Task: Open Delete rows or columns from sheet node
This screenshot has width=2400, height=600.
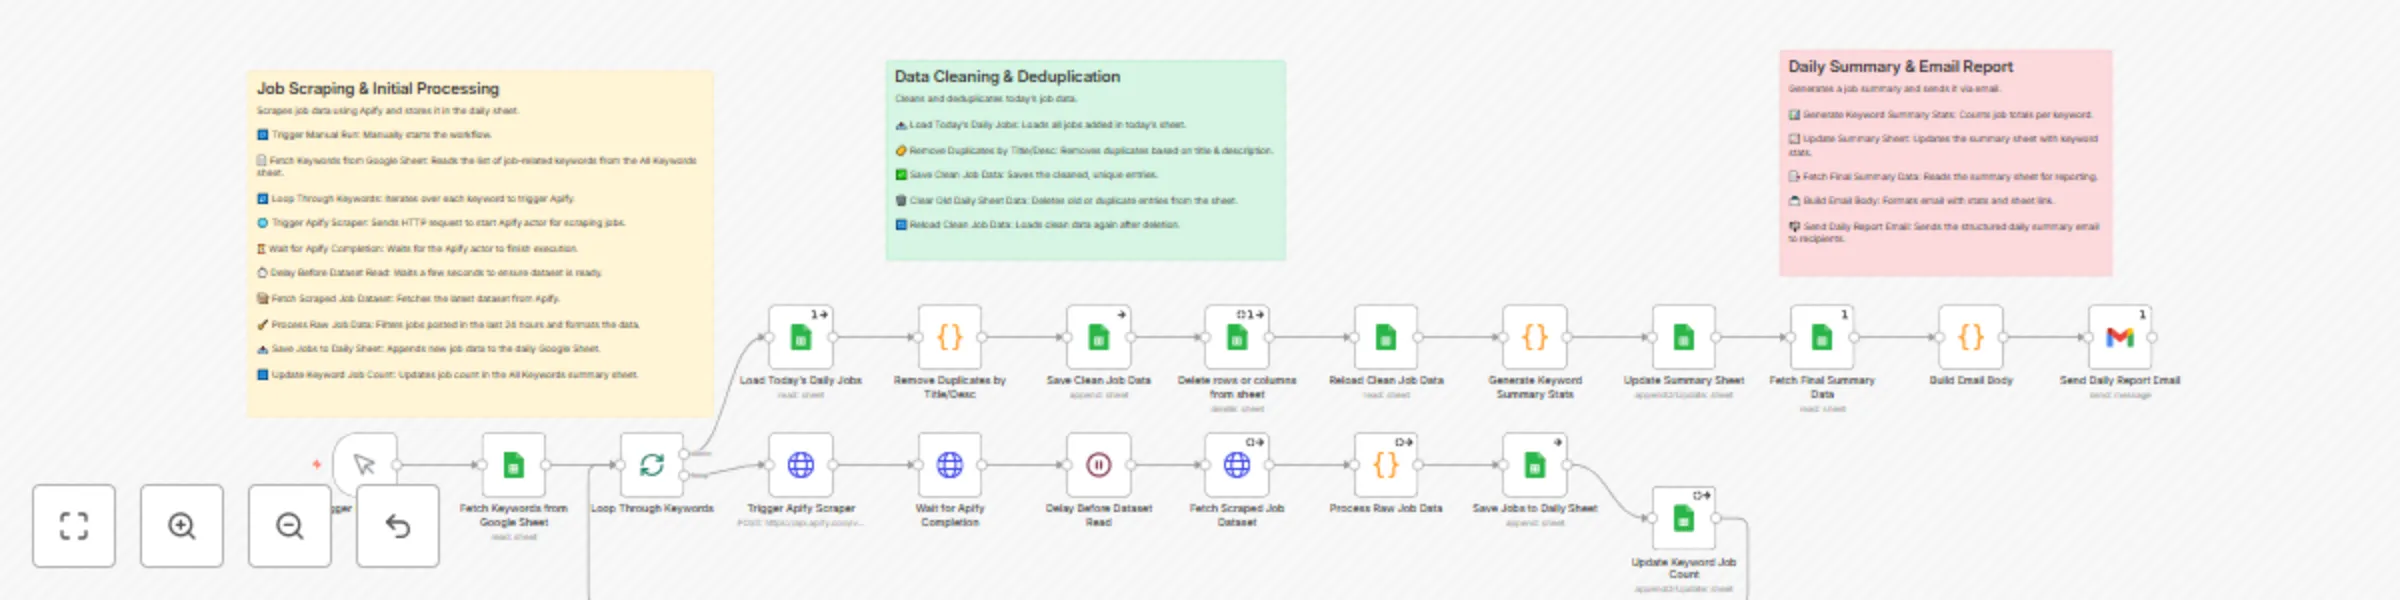Action: (1237, 338)
